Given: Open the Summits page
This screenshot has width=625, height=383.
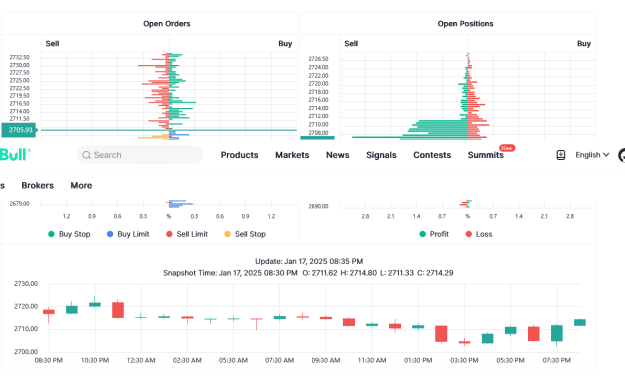Looking at the screenshot, I should [x=485, y=155].
